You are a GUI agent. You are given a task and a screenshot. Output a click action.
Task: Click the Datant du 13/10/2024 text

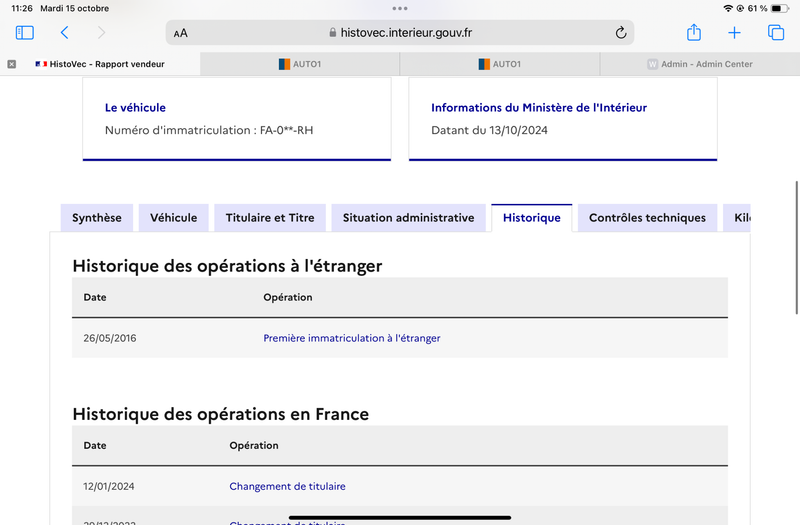(489, 130)
